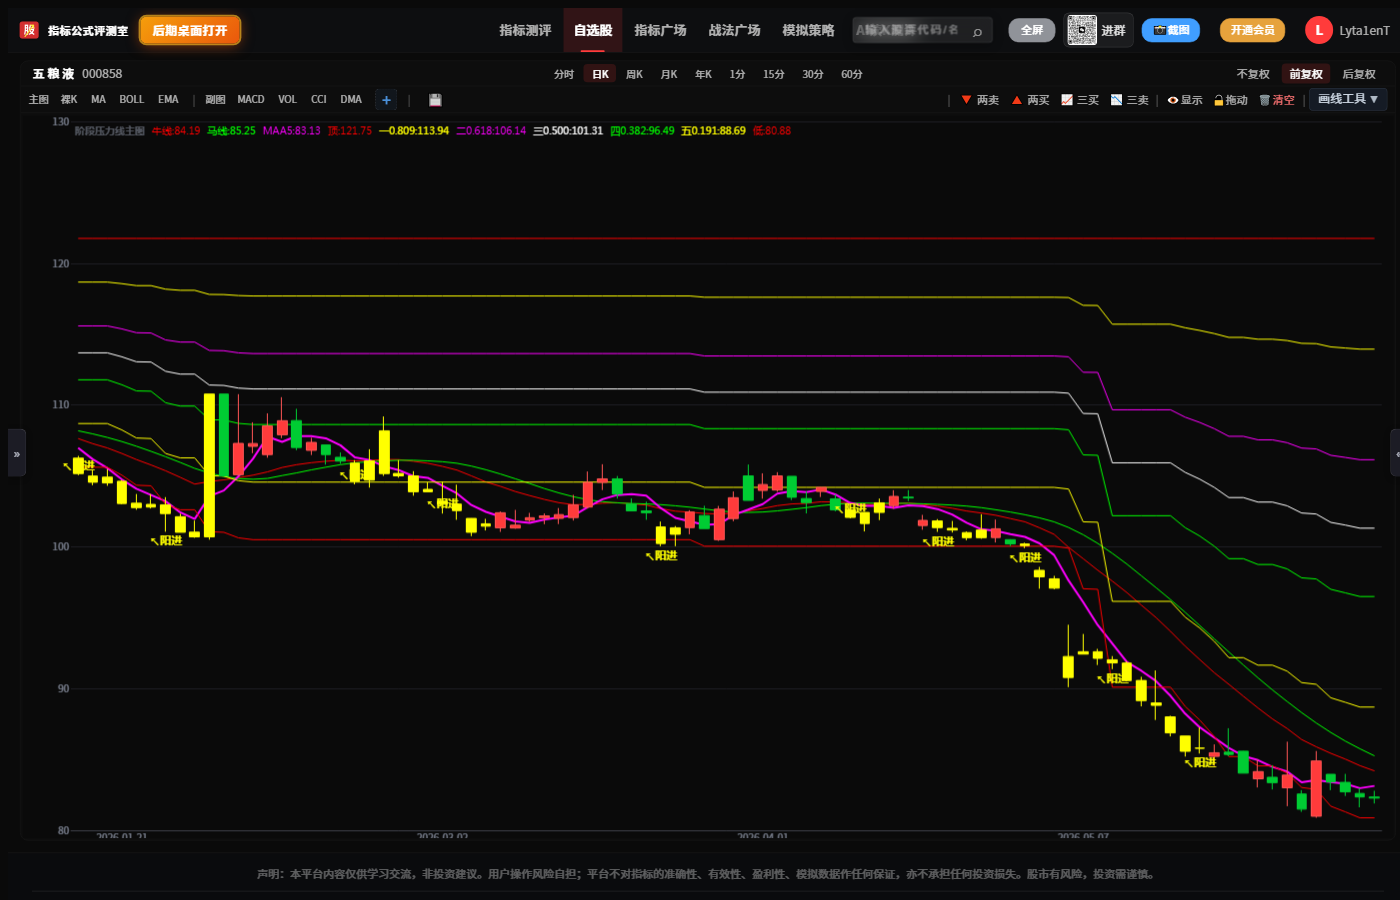Click the 0.382:96.49 legend value

642,131
